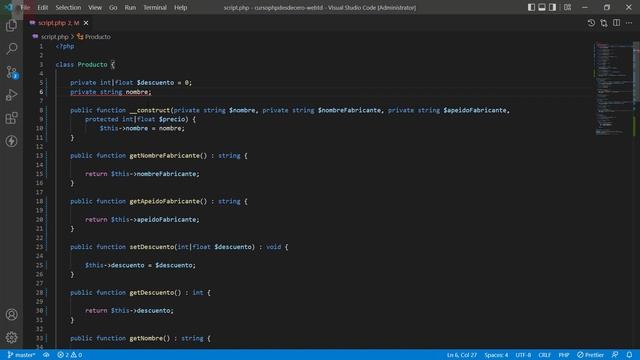Click getApeidoFabricante function name
The image size is (640, 360).
[x=164, y=201]
